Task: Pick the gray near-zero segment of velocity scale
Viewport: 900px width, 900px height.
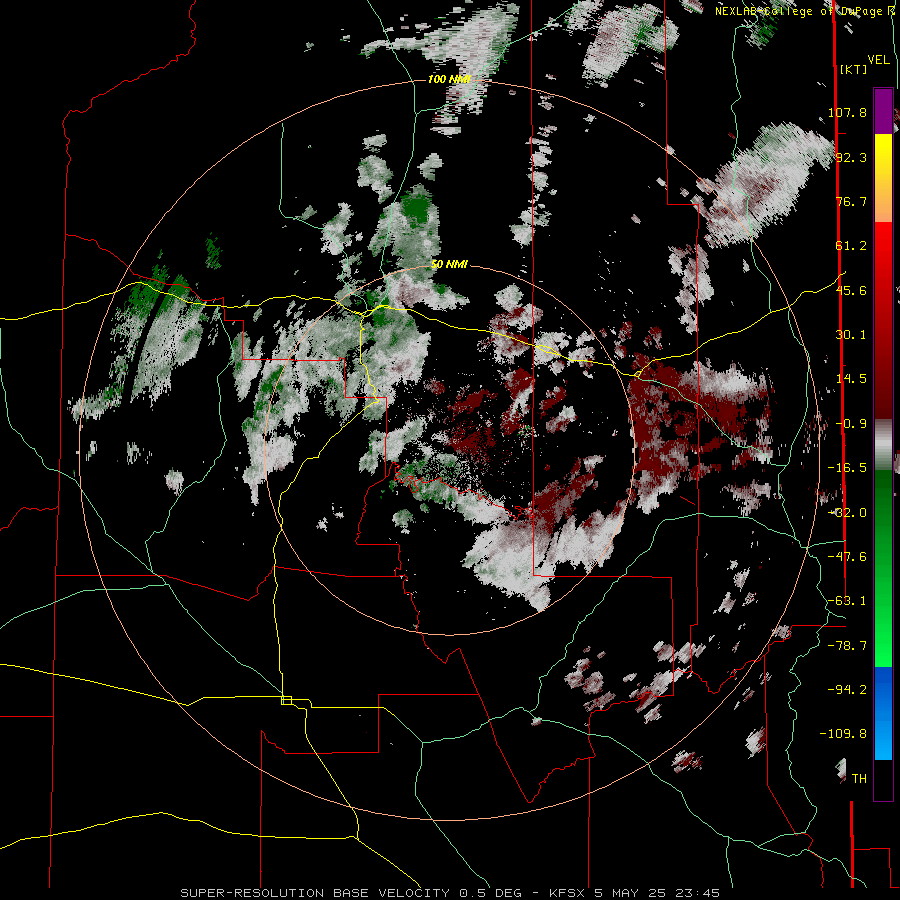Action: click(883, 445)
